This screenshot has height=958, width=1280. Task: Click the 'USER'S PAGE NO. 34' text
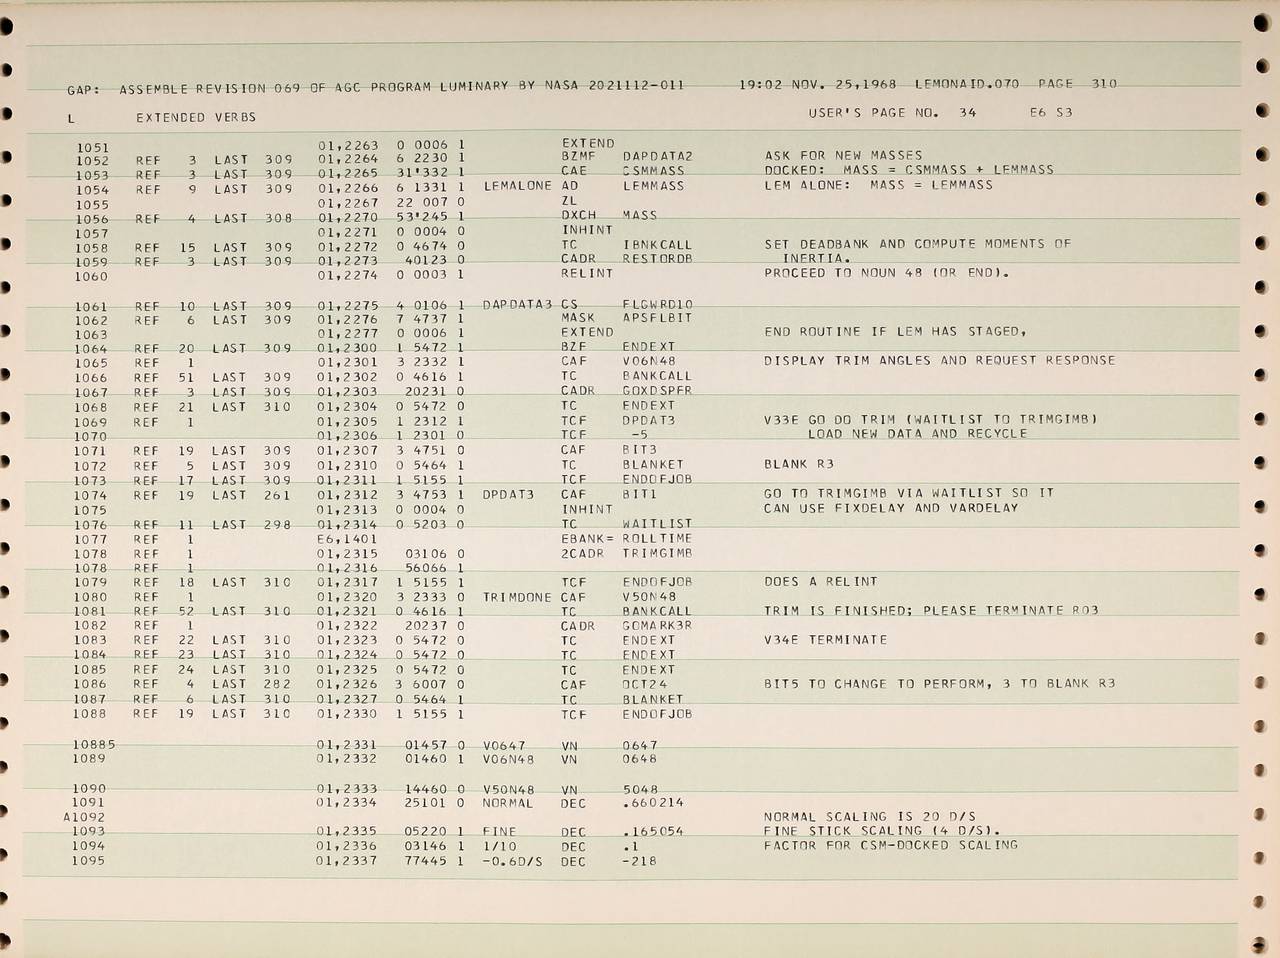tap(892, 113)
